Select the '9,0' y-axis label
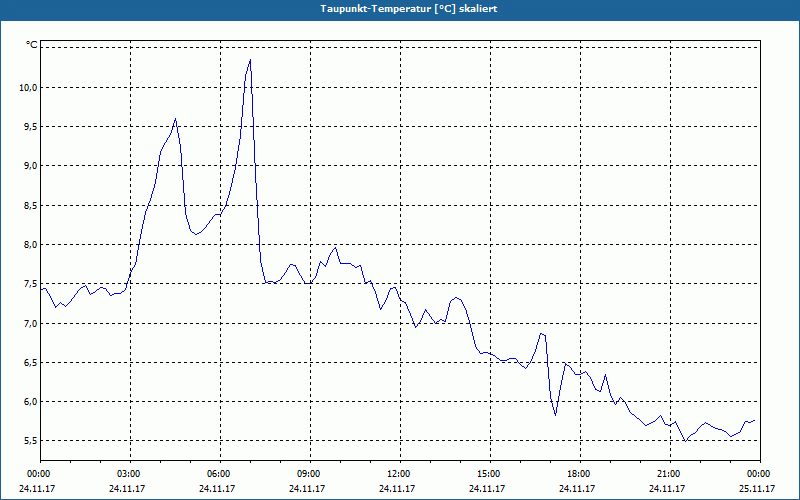800x500 pixels. coord(31,166)
